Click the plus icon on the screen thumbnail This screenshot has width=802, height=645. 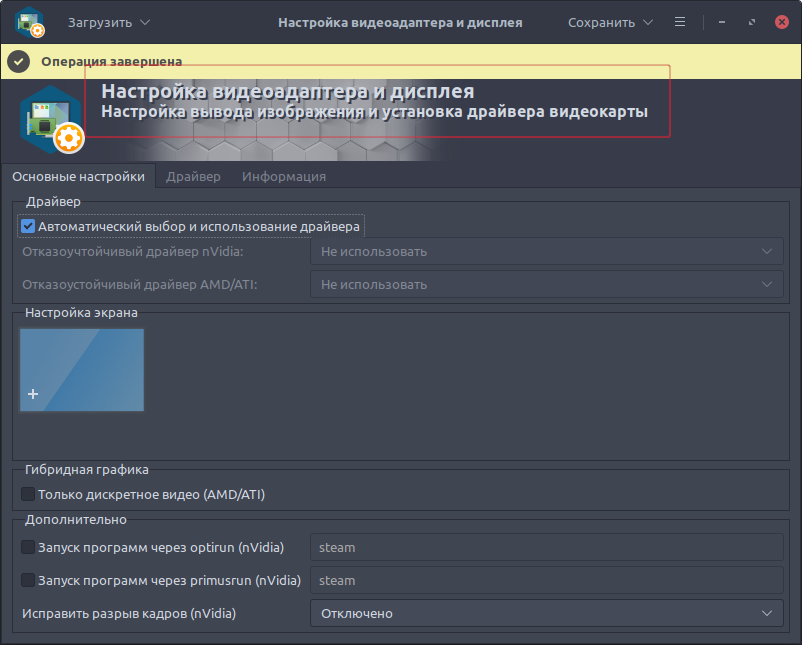pos(33,394)
